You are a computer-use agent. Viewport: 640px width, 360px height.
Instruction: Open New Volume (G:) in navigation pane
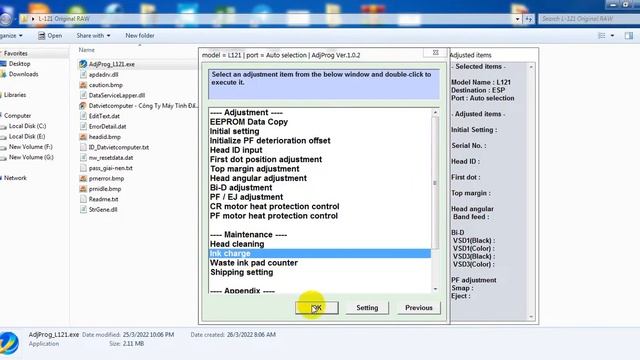[x=31, y=157]
